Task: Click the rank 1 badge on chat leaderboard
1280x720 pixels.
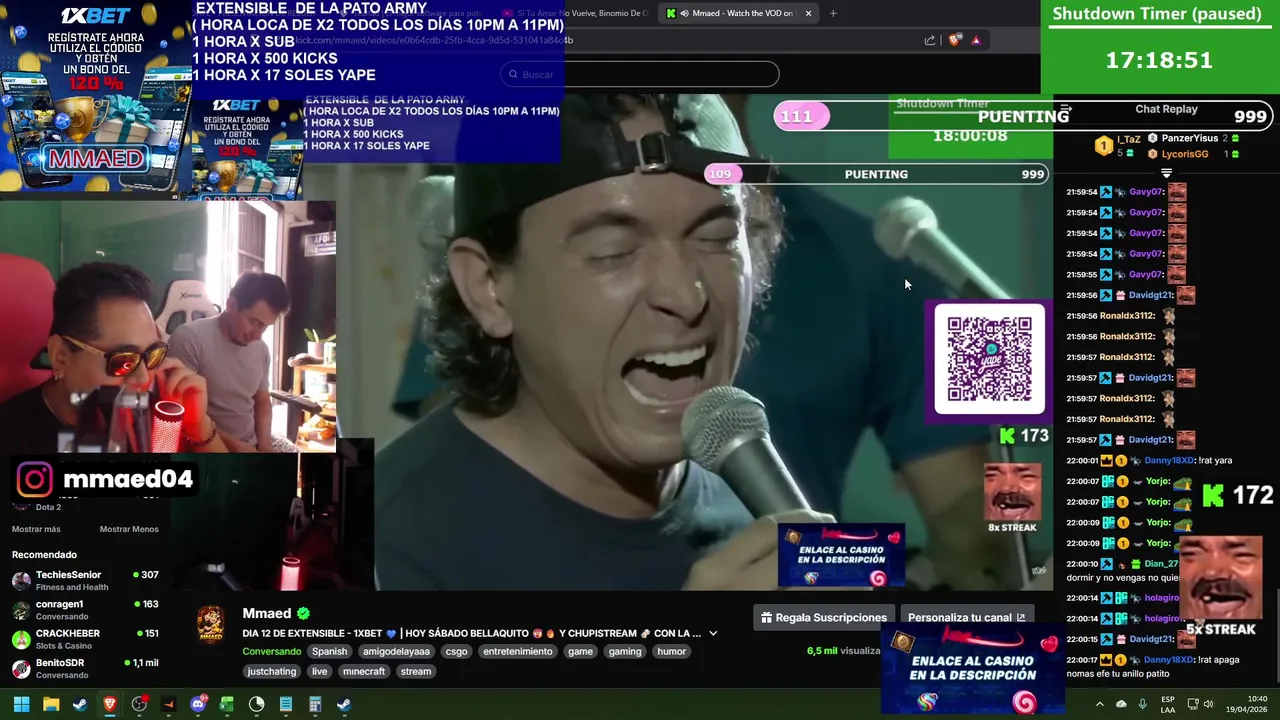Action: click(x=1103, y=146)
